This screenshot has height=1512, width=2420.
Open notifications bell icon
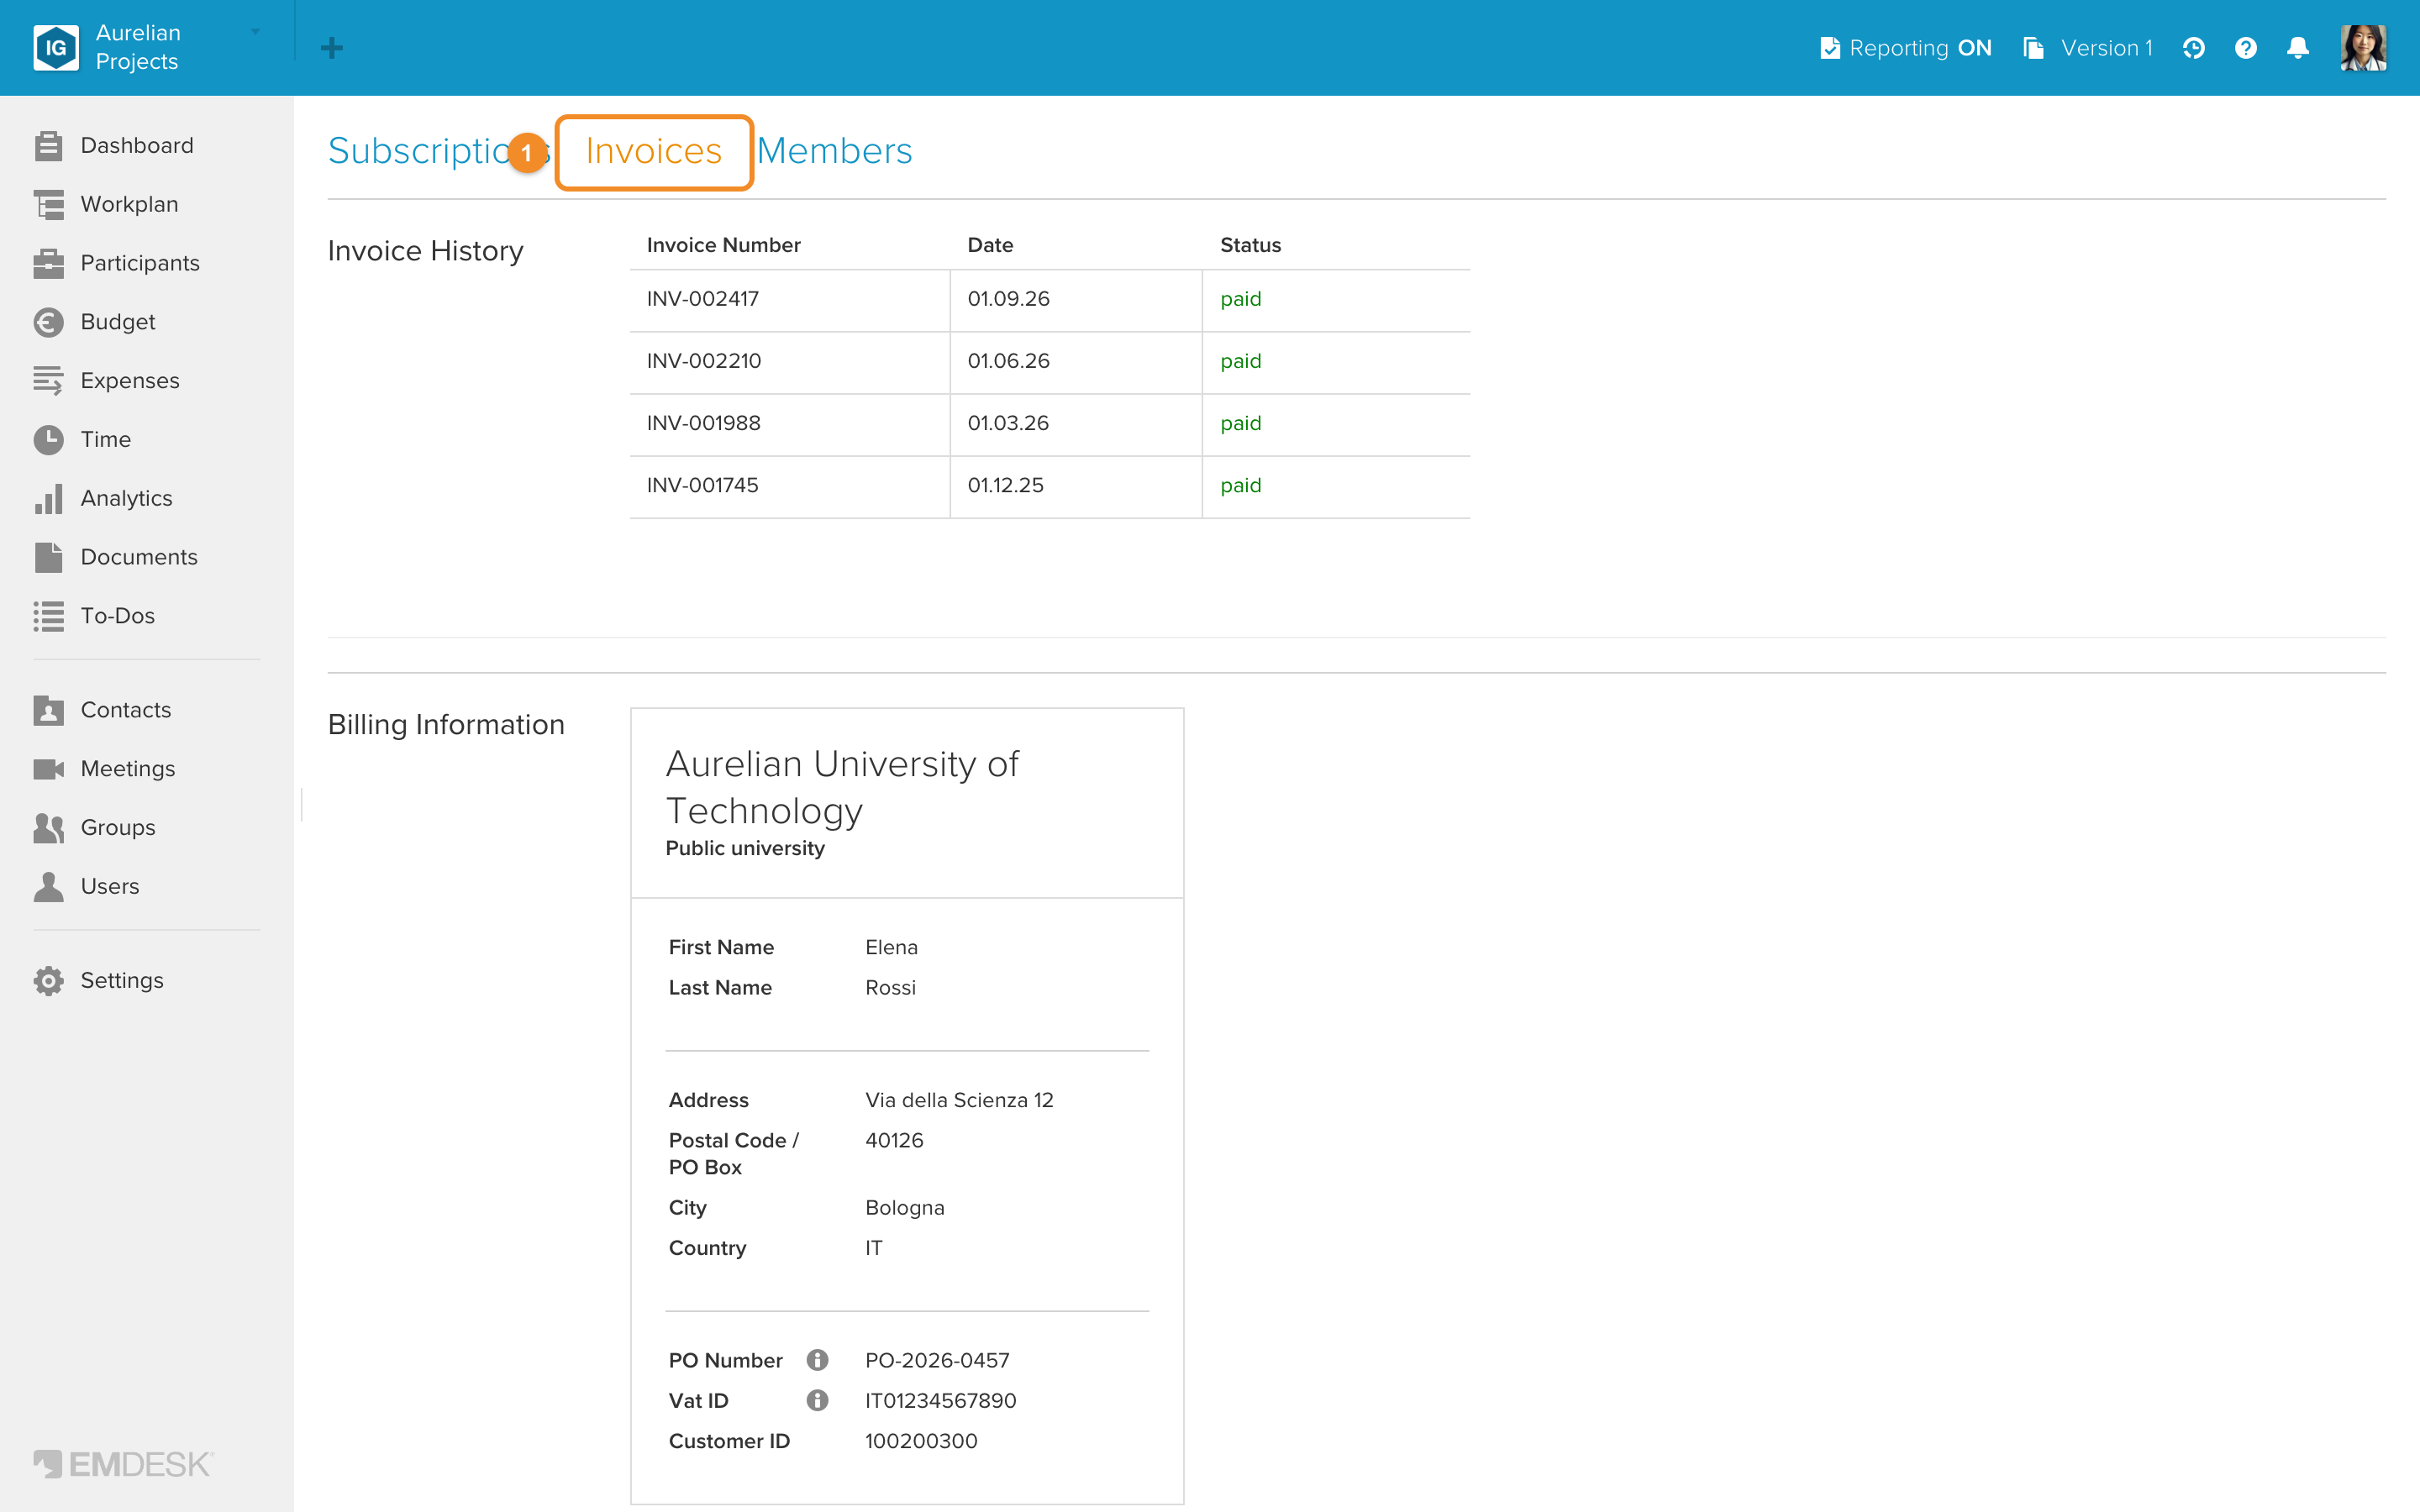2298,48
